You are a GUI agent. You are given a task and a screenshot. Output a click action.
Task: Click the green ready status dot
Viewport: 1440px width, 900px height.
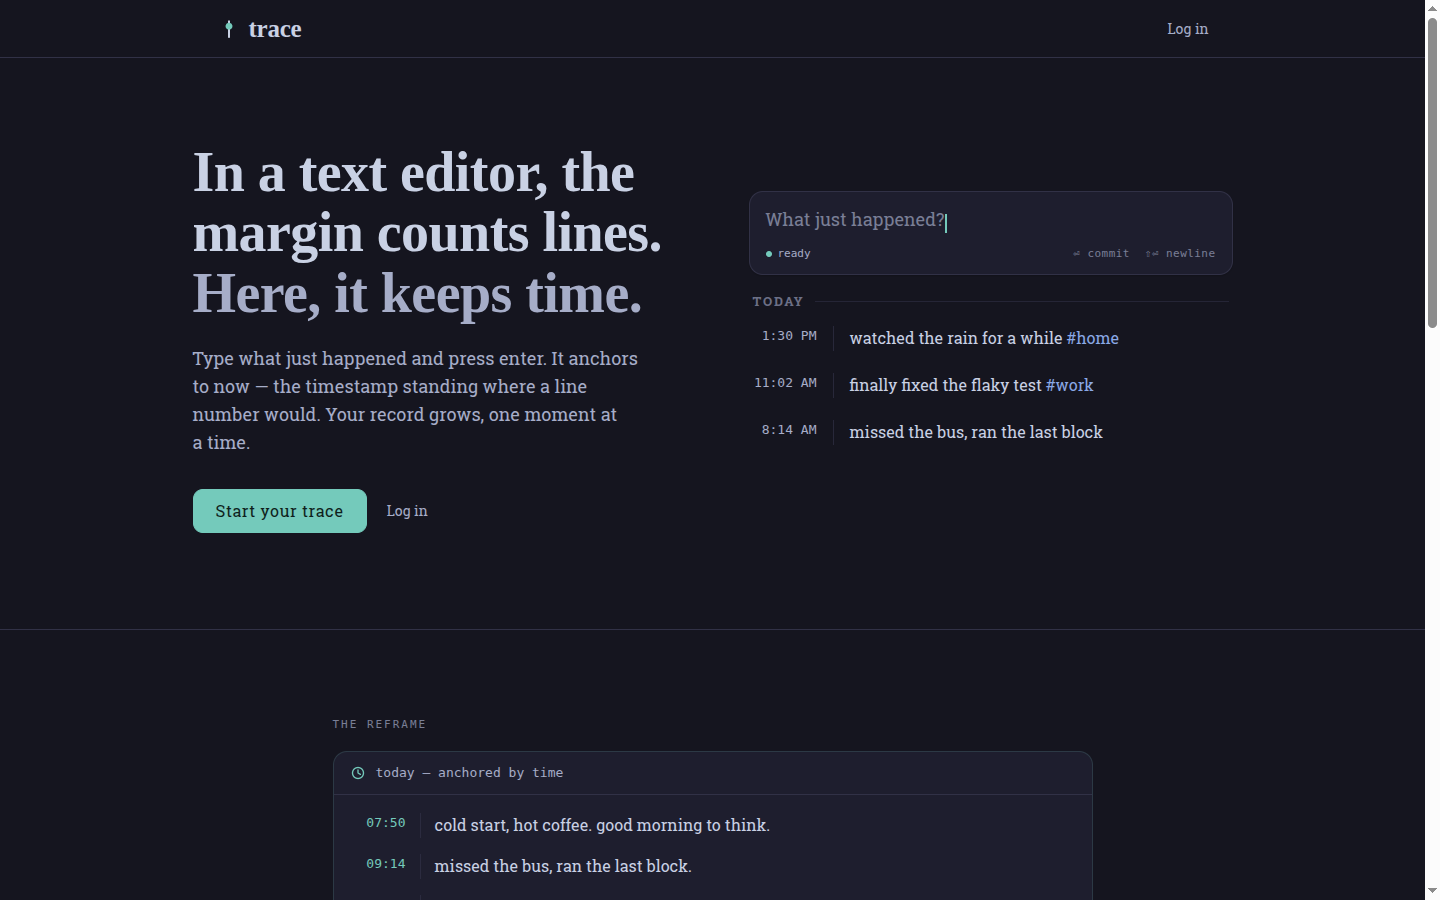(x=769, y=254)
